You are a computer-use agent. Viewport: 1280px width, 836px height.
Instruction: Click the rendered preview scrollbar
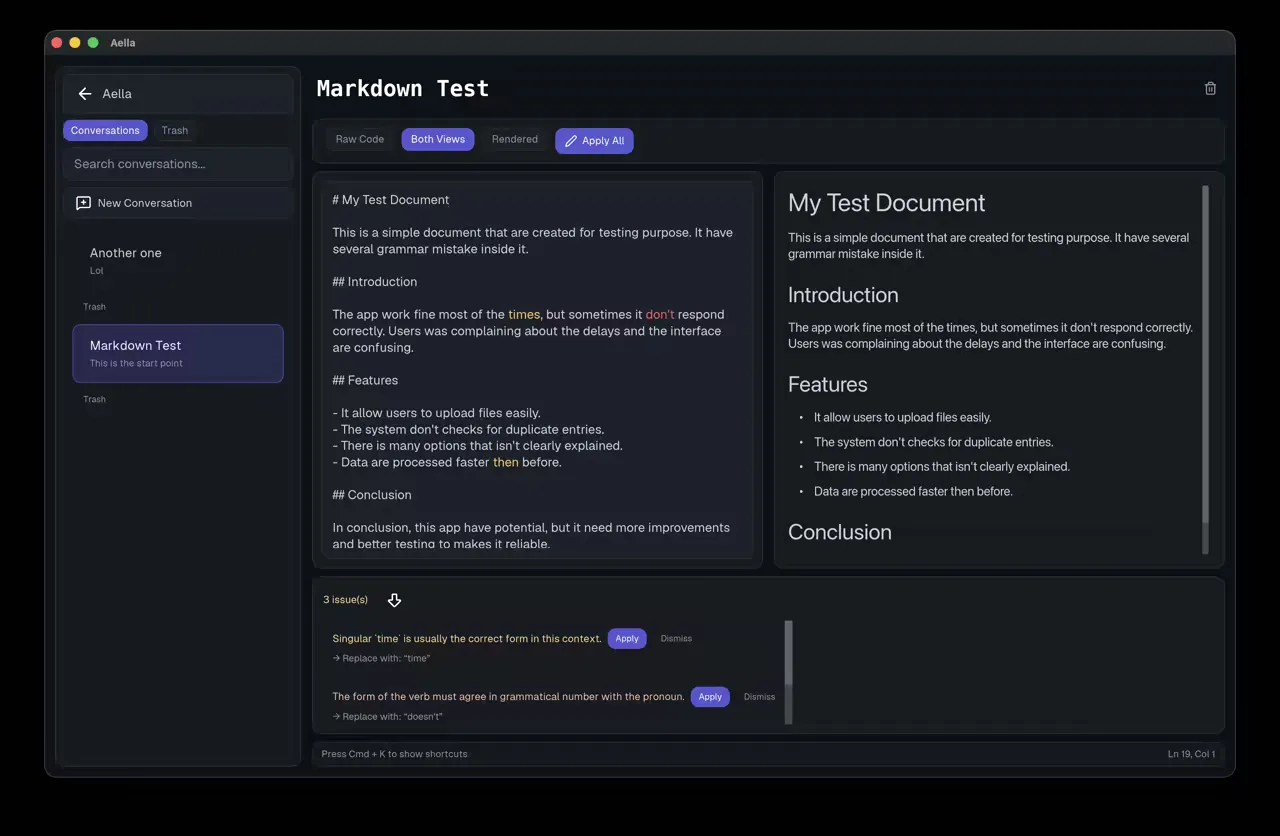[x=1205, y=360]
